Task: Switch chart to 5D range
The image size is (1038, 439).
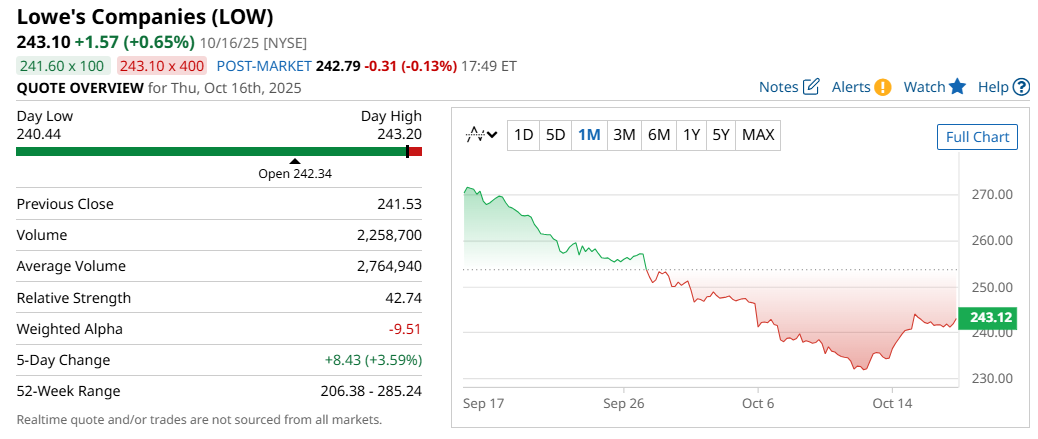Action: click(556, 135)
